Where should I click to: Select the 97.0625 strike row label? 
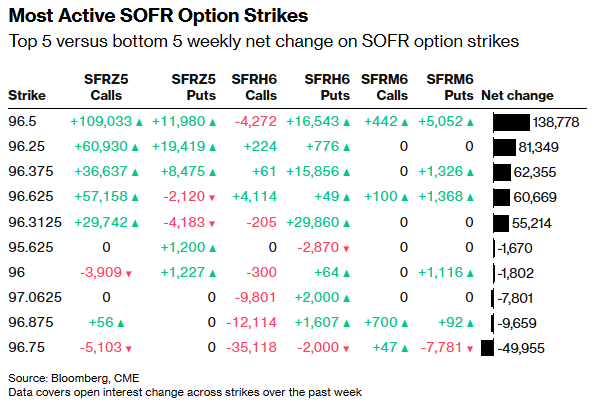(35, 297)
